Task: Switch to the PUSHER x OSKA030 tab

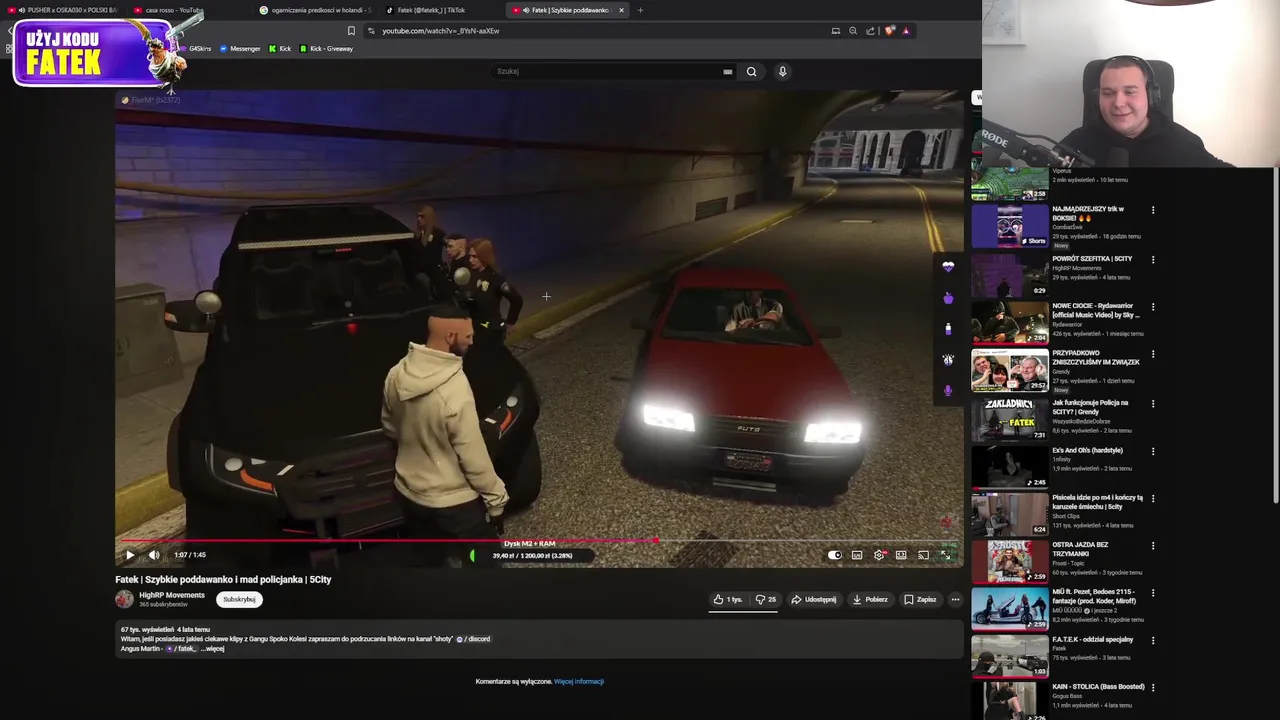Action: coord(64,10)
